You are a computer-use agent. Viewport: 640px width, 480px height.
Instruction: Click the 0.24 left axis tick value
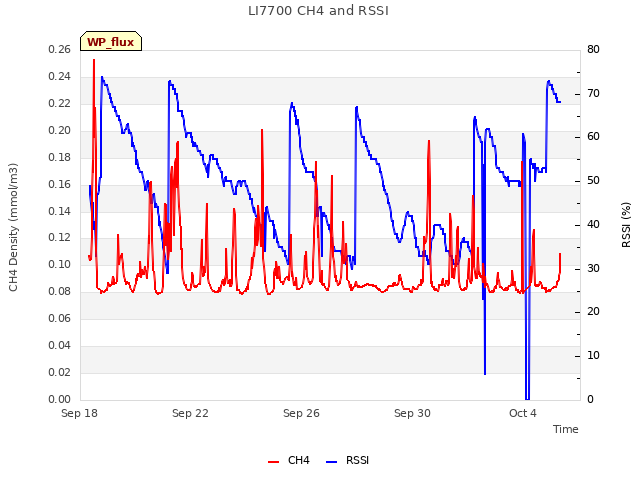pyautogui.click(x=60, y=76)
